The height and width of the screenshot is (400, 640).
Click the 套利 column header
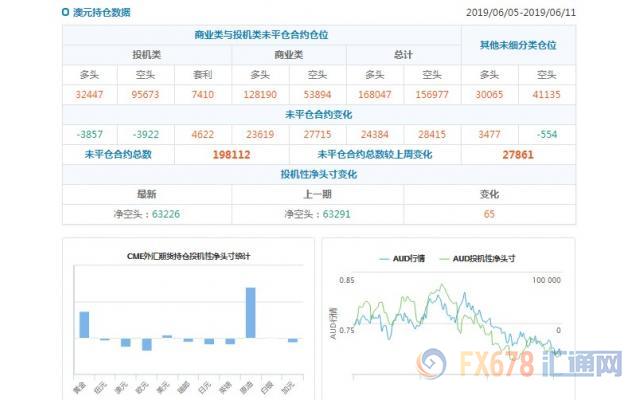click(203, 75)
